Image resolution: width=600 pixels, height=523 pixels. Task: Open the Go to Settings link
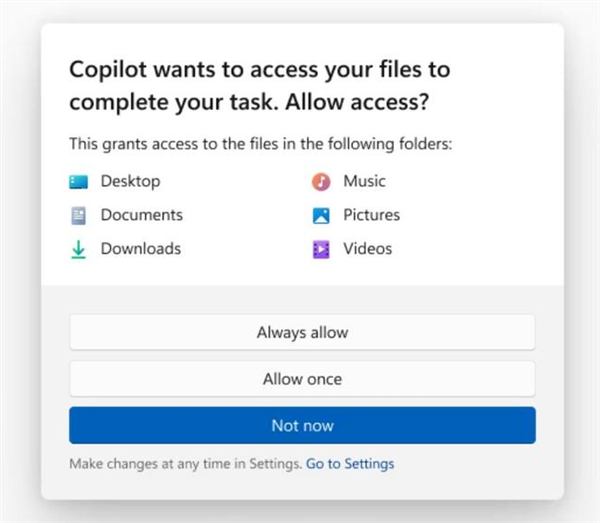(350, 464)
